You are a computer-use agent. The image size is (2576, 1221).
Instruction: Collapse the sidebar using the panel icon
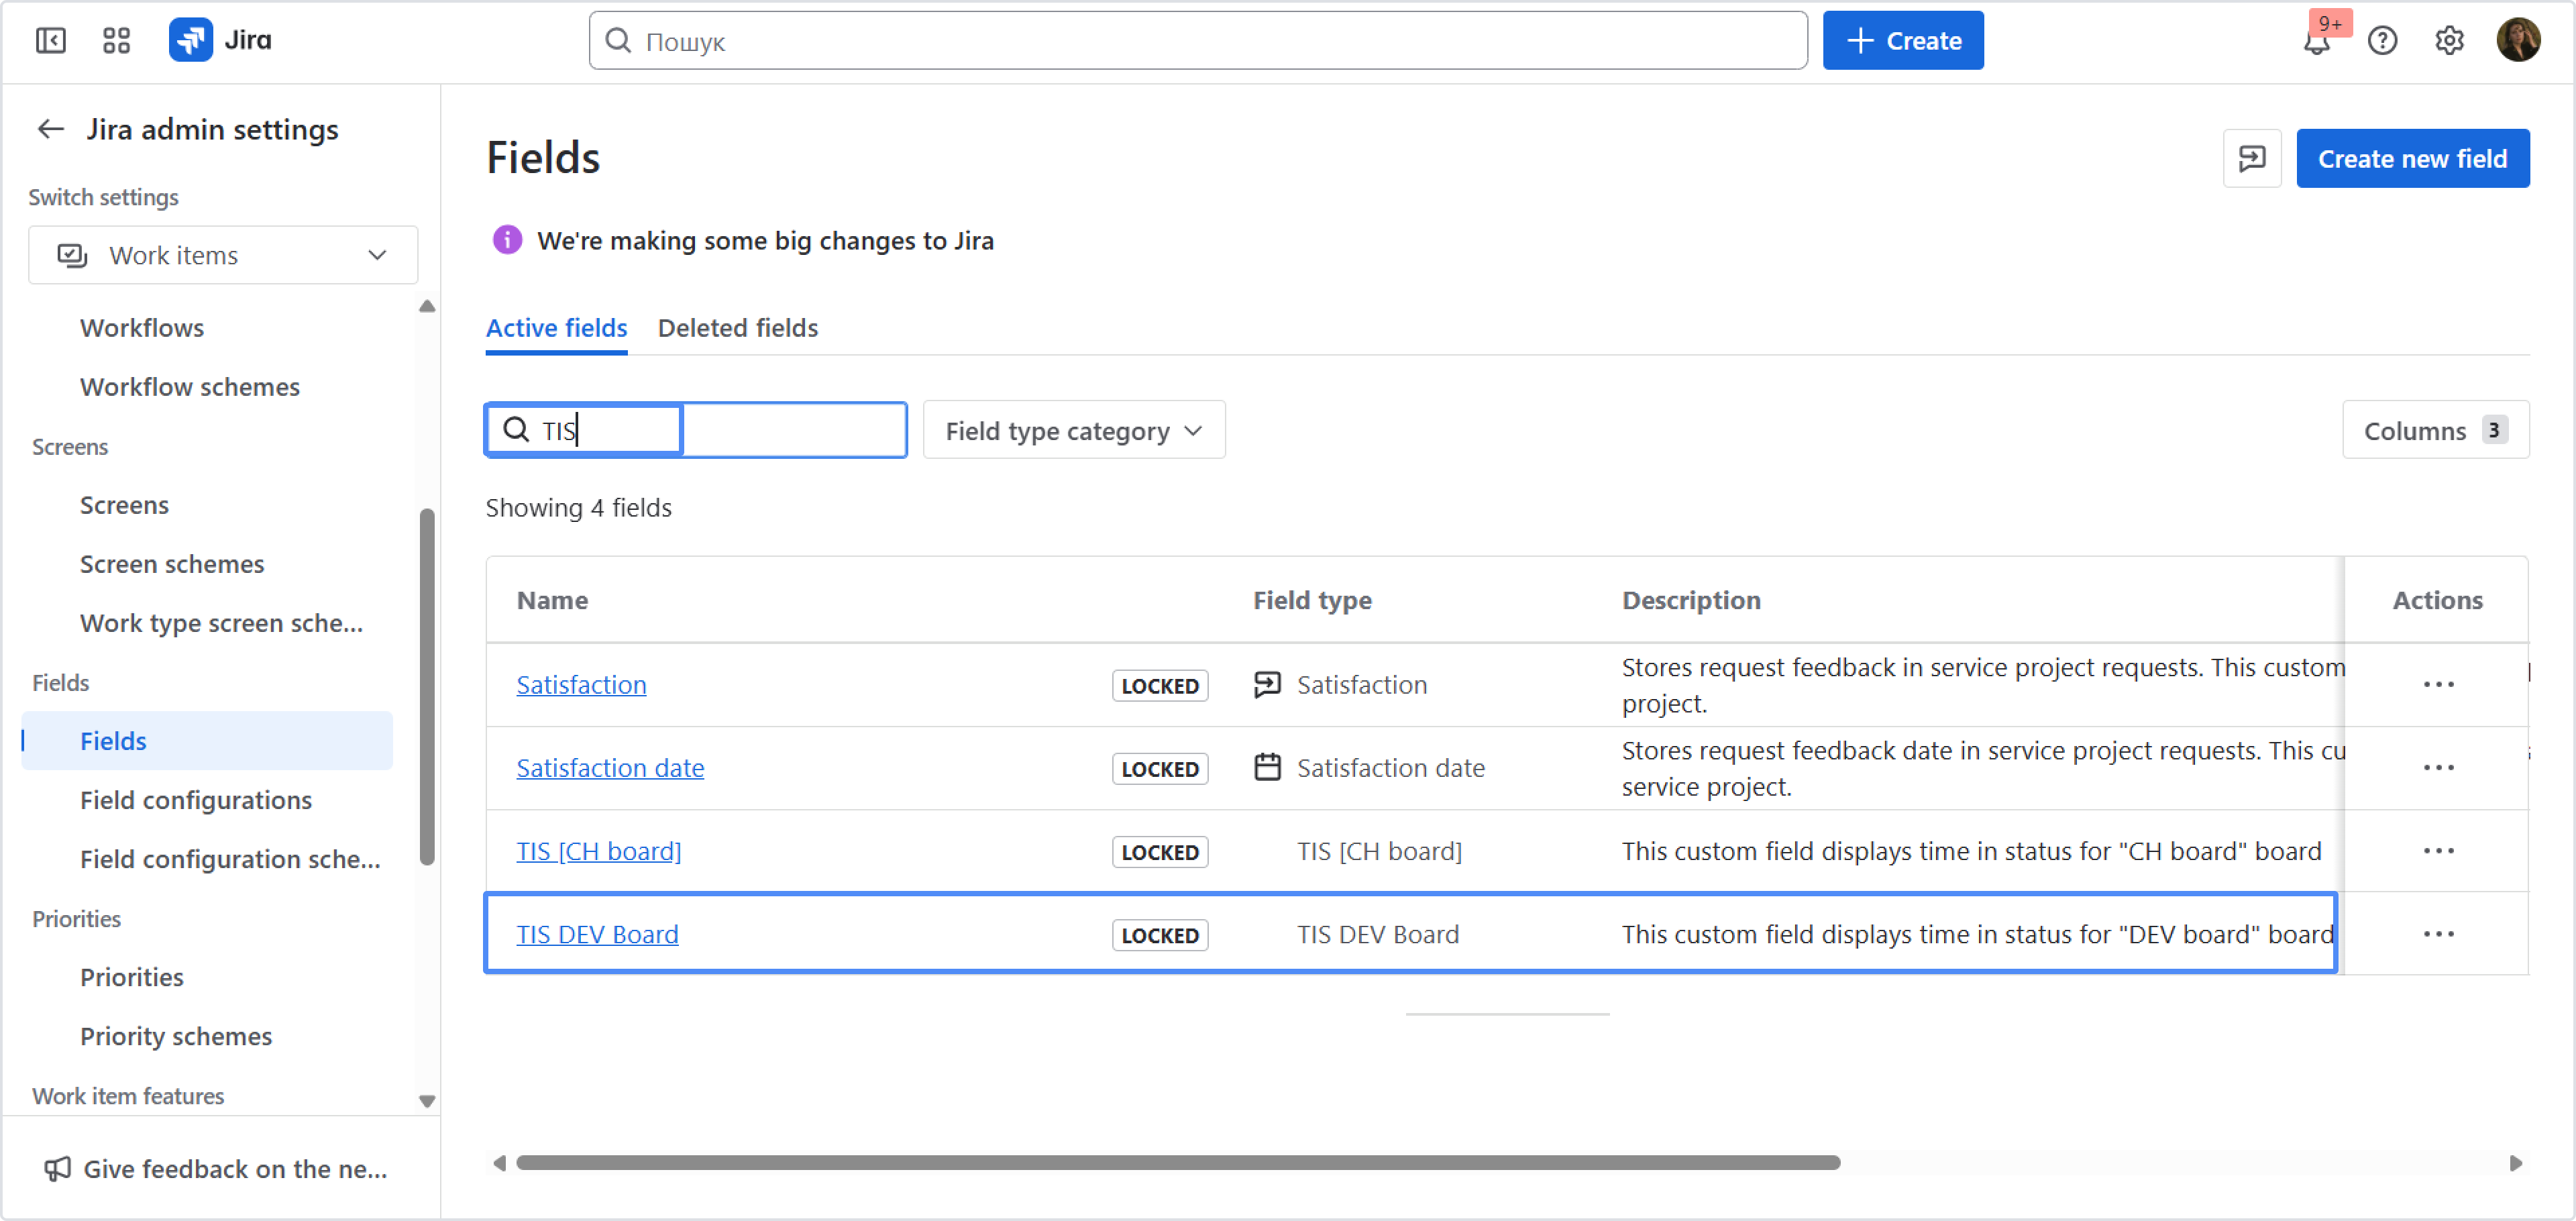pyautogui.click(x=50, y=40)
